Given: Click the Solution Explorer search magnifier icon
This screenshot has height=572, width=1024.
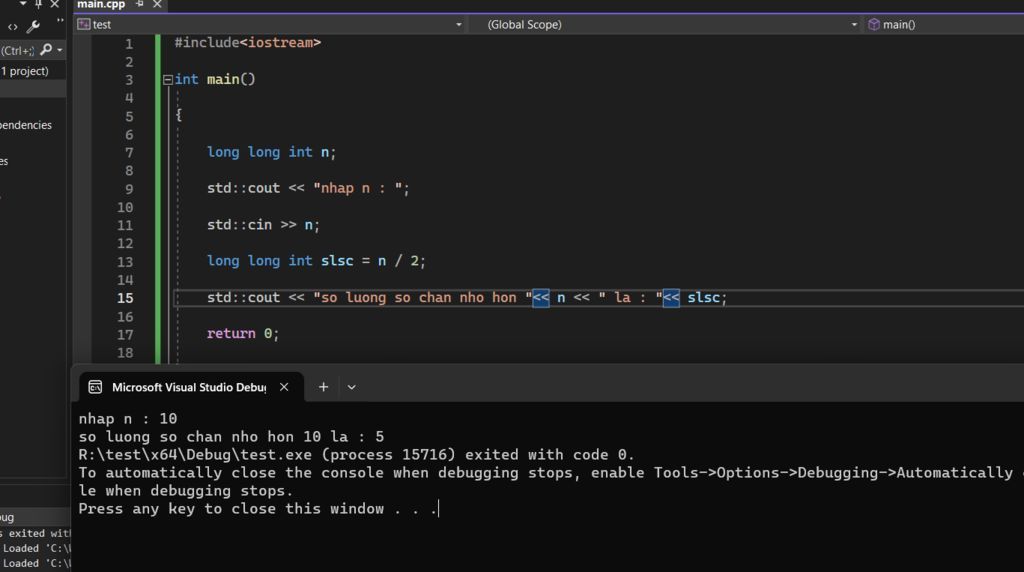Looking at the screenshot, I should [x=46, y=50].
